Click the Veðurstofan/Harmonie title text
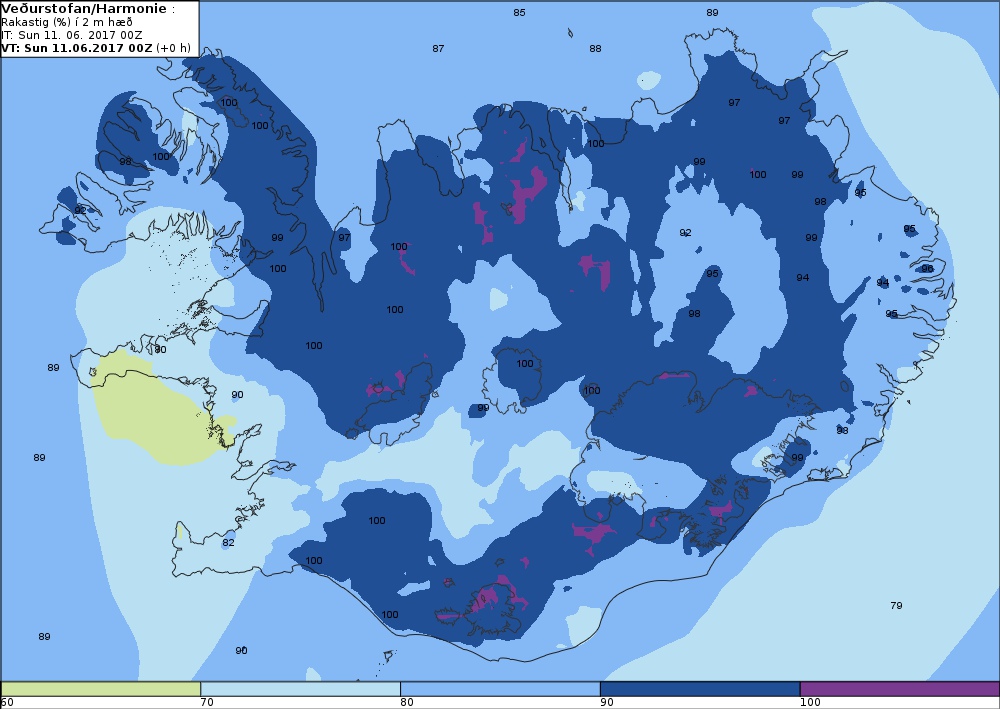1000x709 pixels. point(84,9)
